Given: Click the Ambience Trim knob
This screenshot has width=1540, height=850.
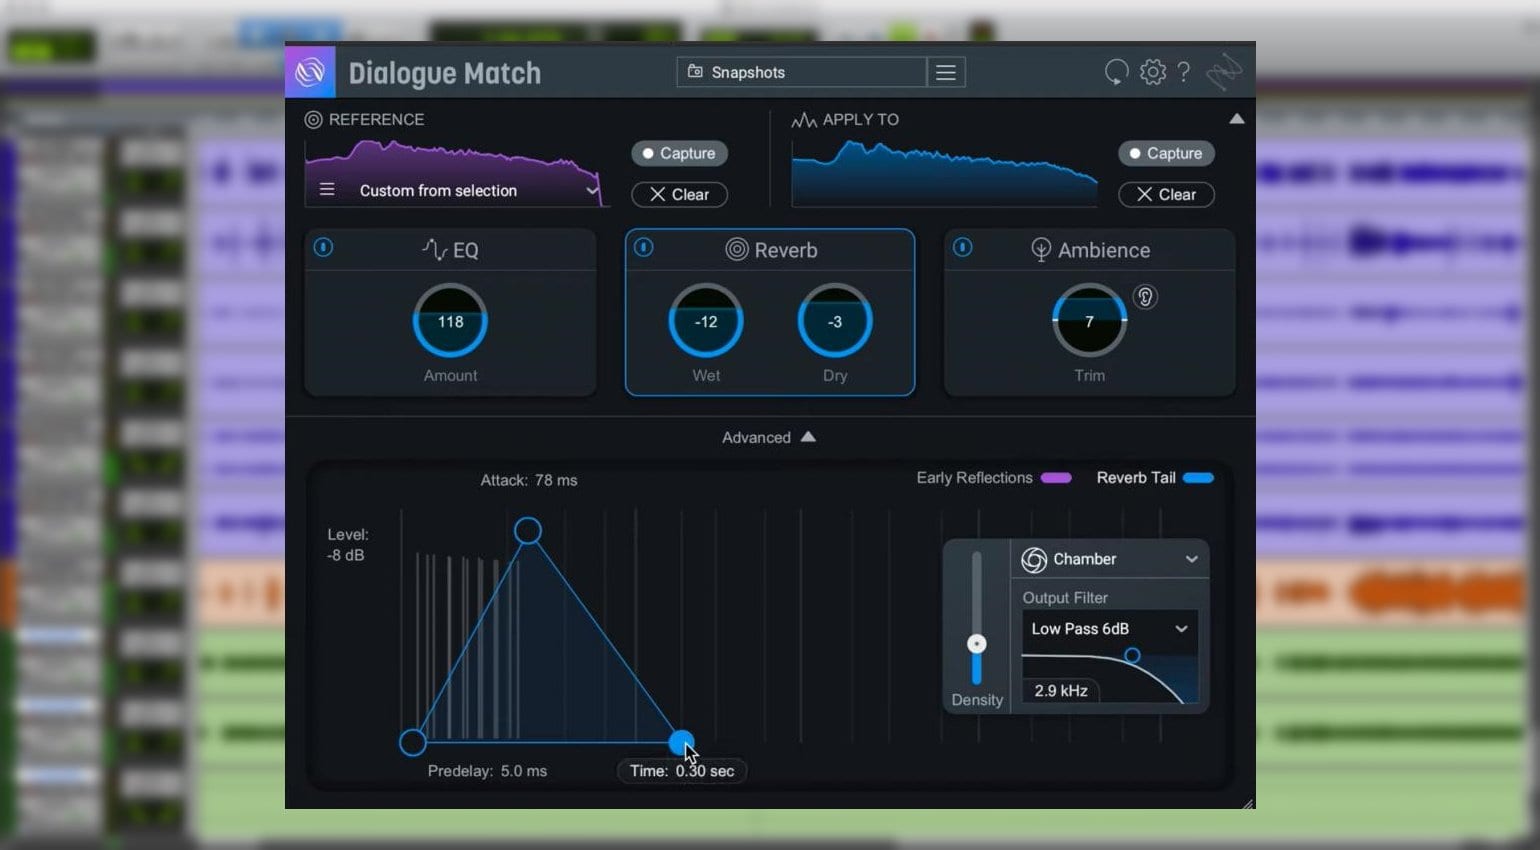Looking at the screenshot, I should point(1089,321).
